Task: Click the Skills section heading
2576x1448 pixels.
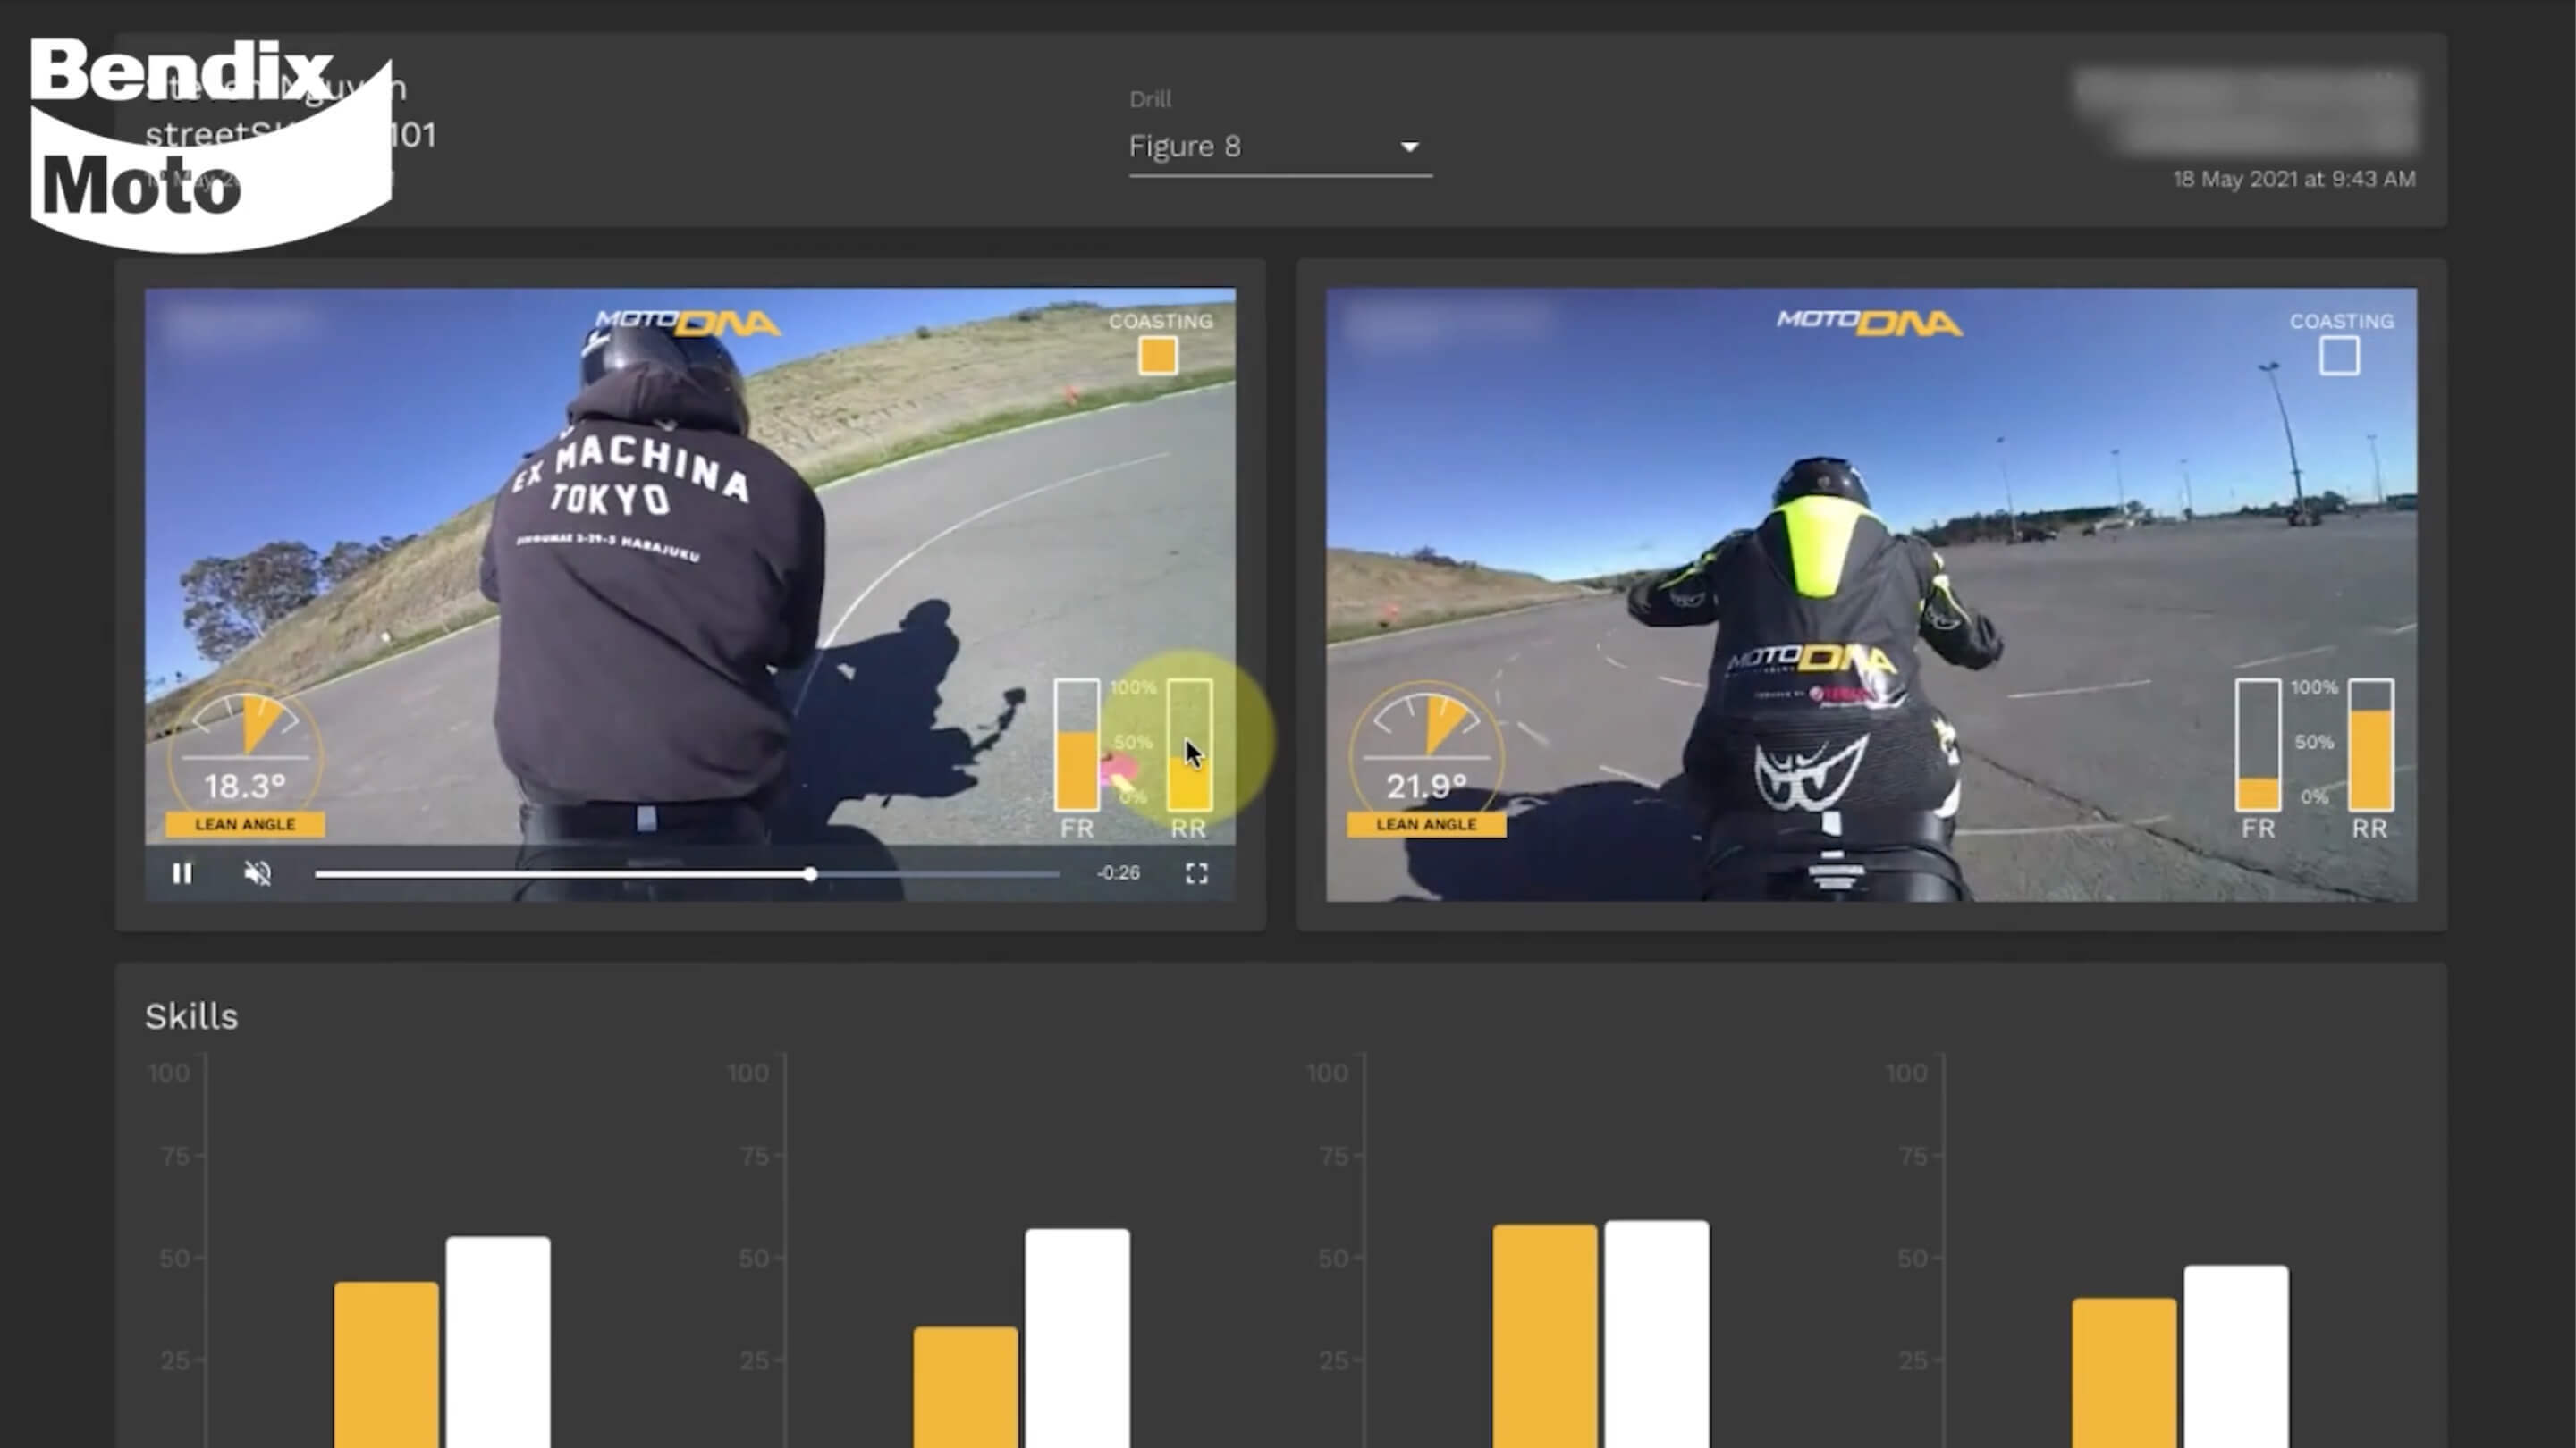Action: coord(191,1016)
